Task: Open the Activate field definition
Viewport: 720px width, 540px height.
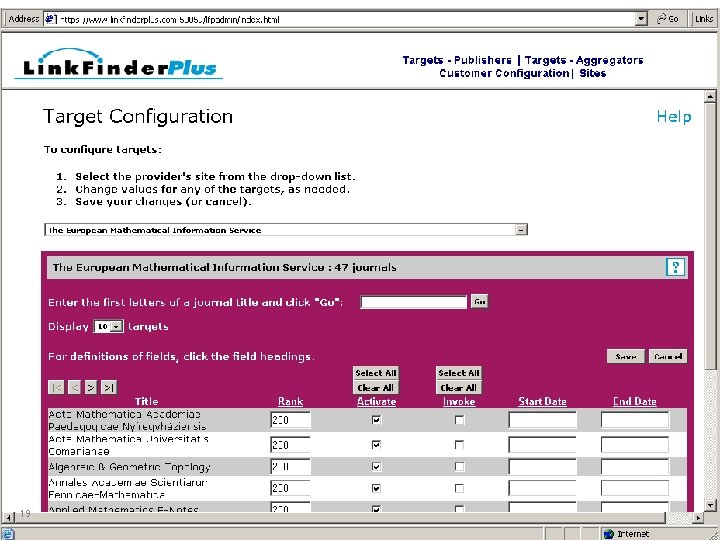Action: click(x=377, y=401)
